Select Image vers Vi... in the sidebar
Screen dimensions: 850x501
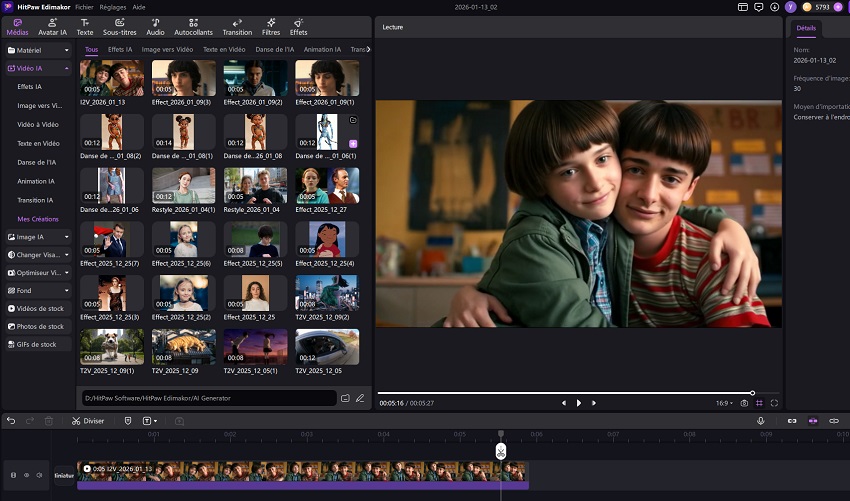[40, 106]
